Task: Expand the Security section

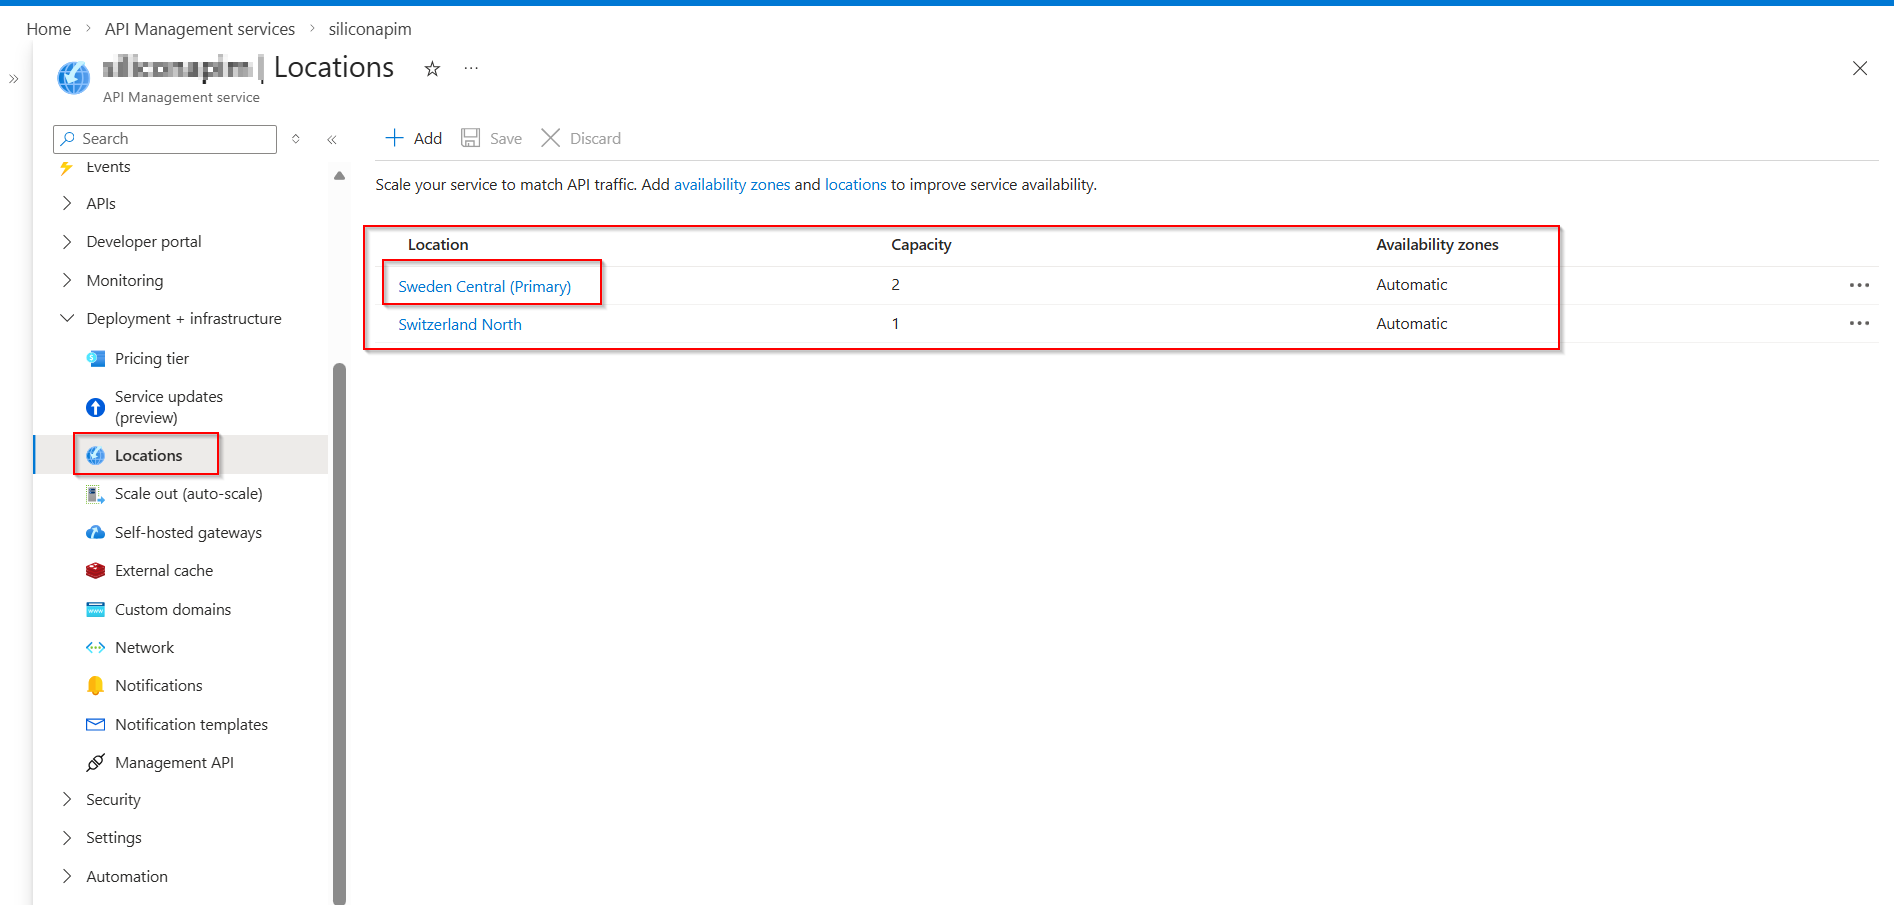Action: tap(67, 799)
